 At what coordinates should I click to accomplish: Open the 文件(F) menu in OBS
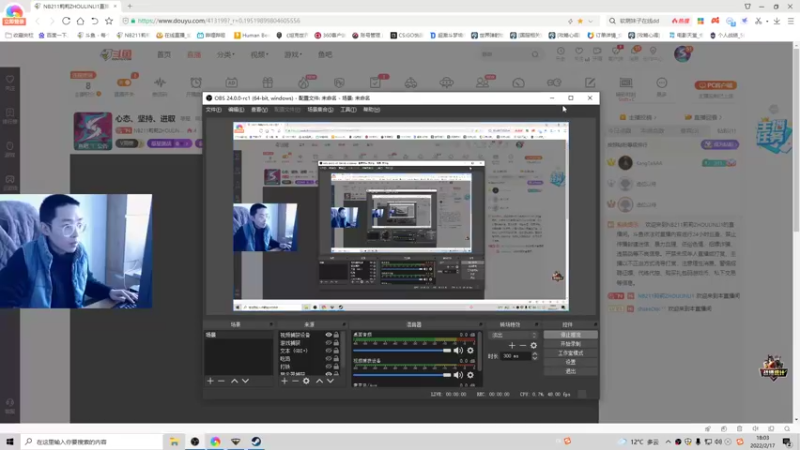point(213,110)
